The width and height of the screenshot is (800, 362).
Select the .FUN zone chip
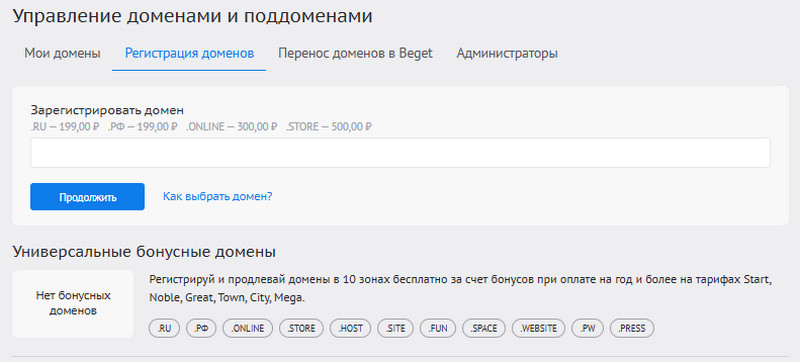point(438,328)
